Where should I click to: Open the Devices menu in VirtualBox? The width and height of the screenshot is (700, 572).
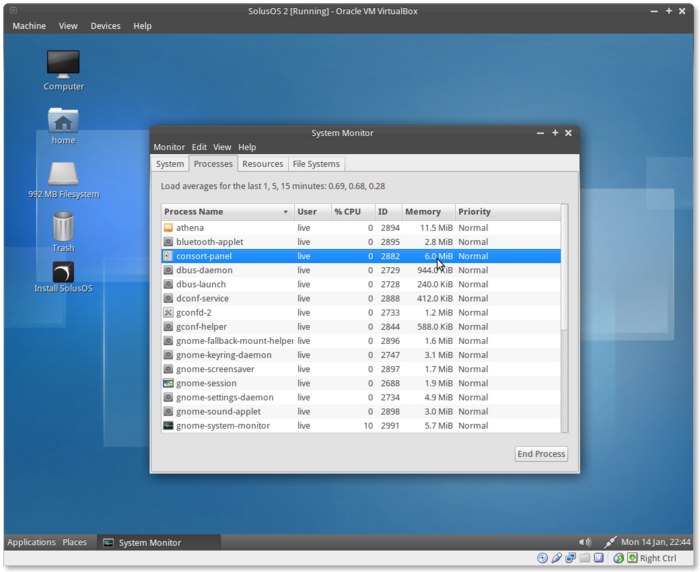(105, 26)
